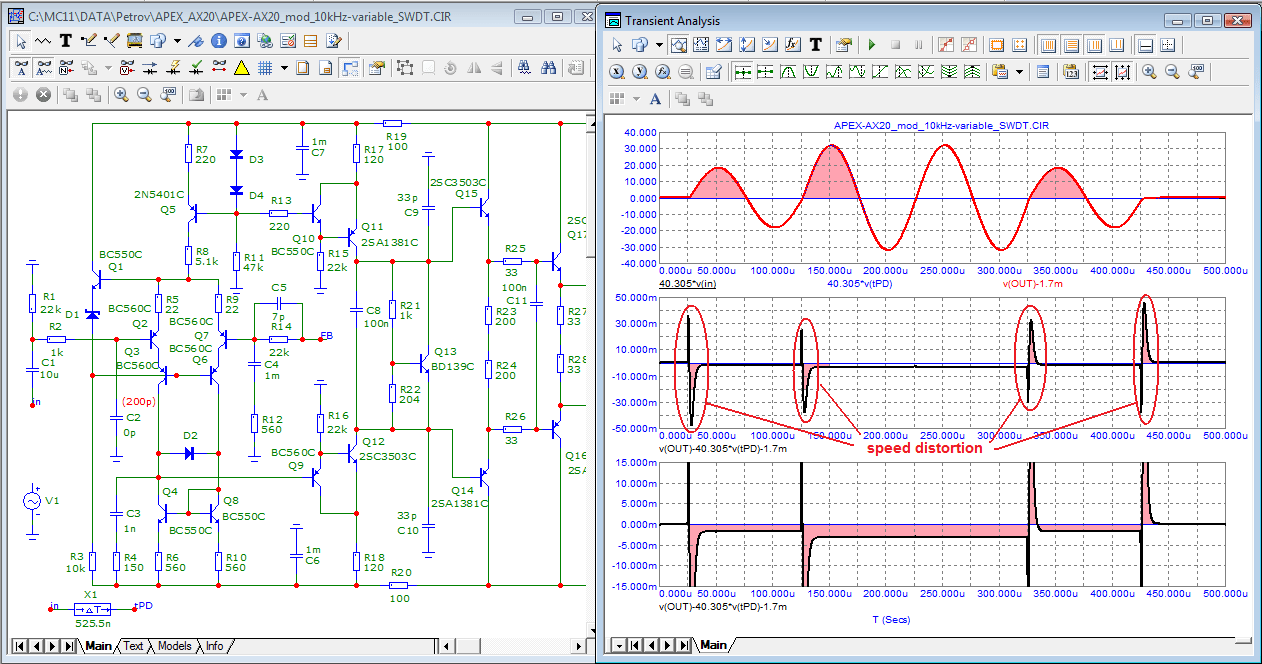Select Main tab in Transient Analysis window

(713, 645)
